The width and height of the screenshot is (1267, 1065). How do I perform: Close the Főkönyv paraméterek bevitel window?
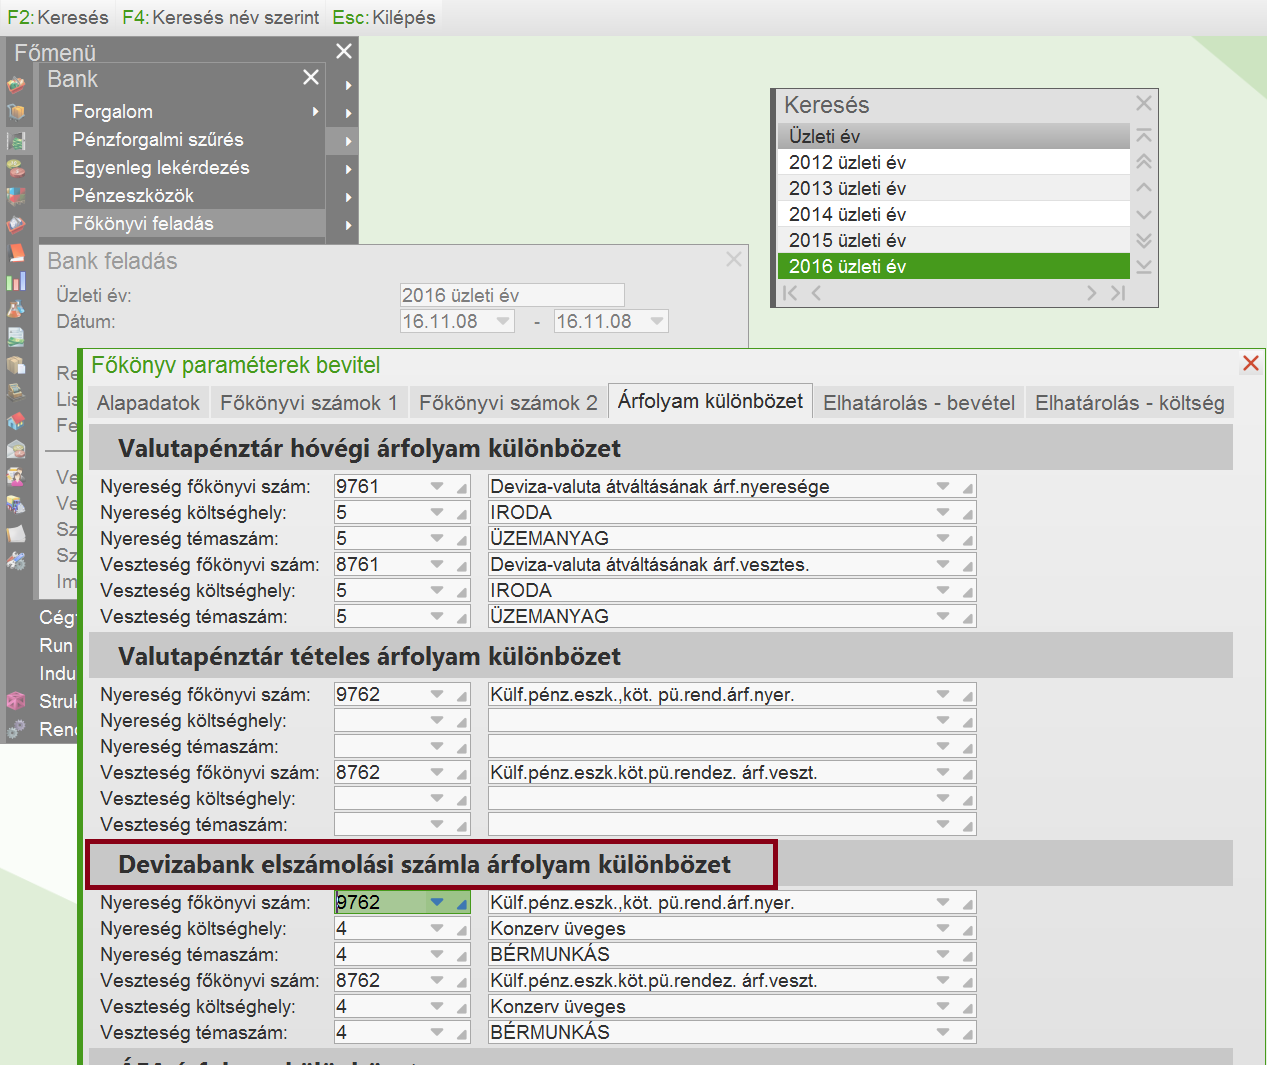point(1250,363)
